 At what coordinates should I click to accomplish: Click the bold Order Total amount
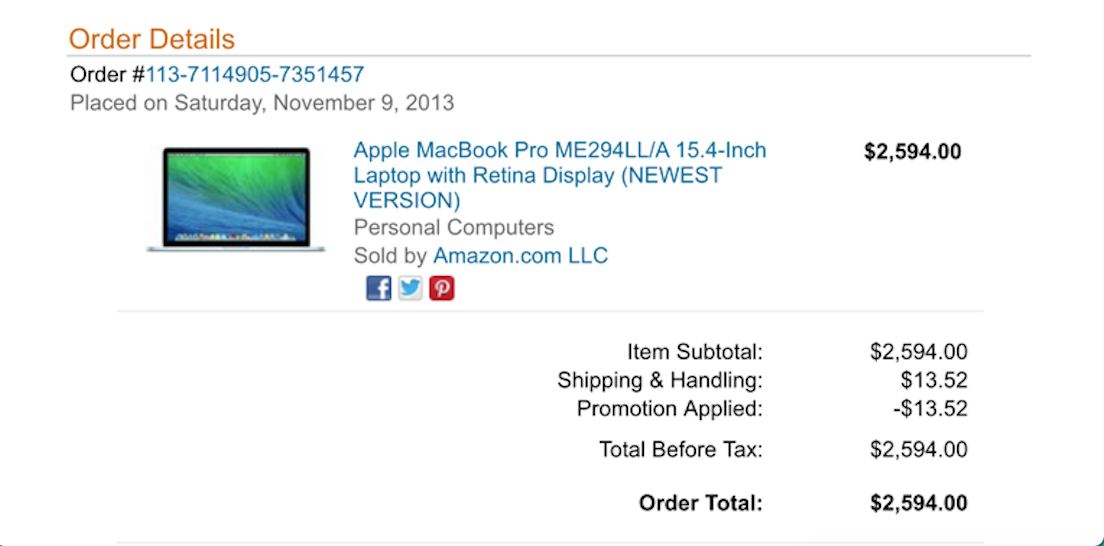(x=919, y=503)
